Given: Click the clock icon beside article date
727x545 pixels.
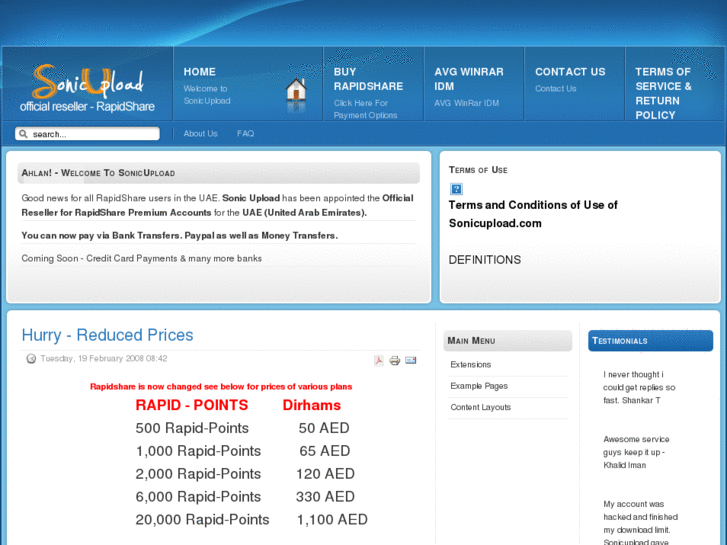Looking at the screenshot, I should pyautogui.click(x=31, y=359).
